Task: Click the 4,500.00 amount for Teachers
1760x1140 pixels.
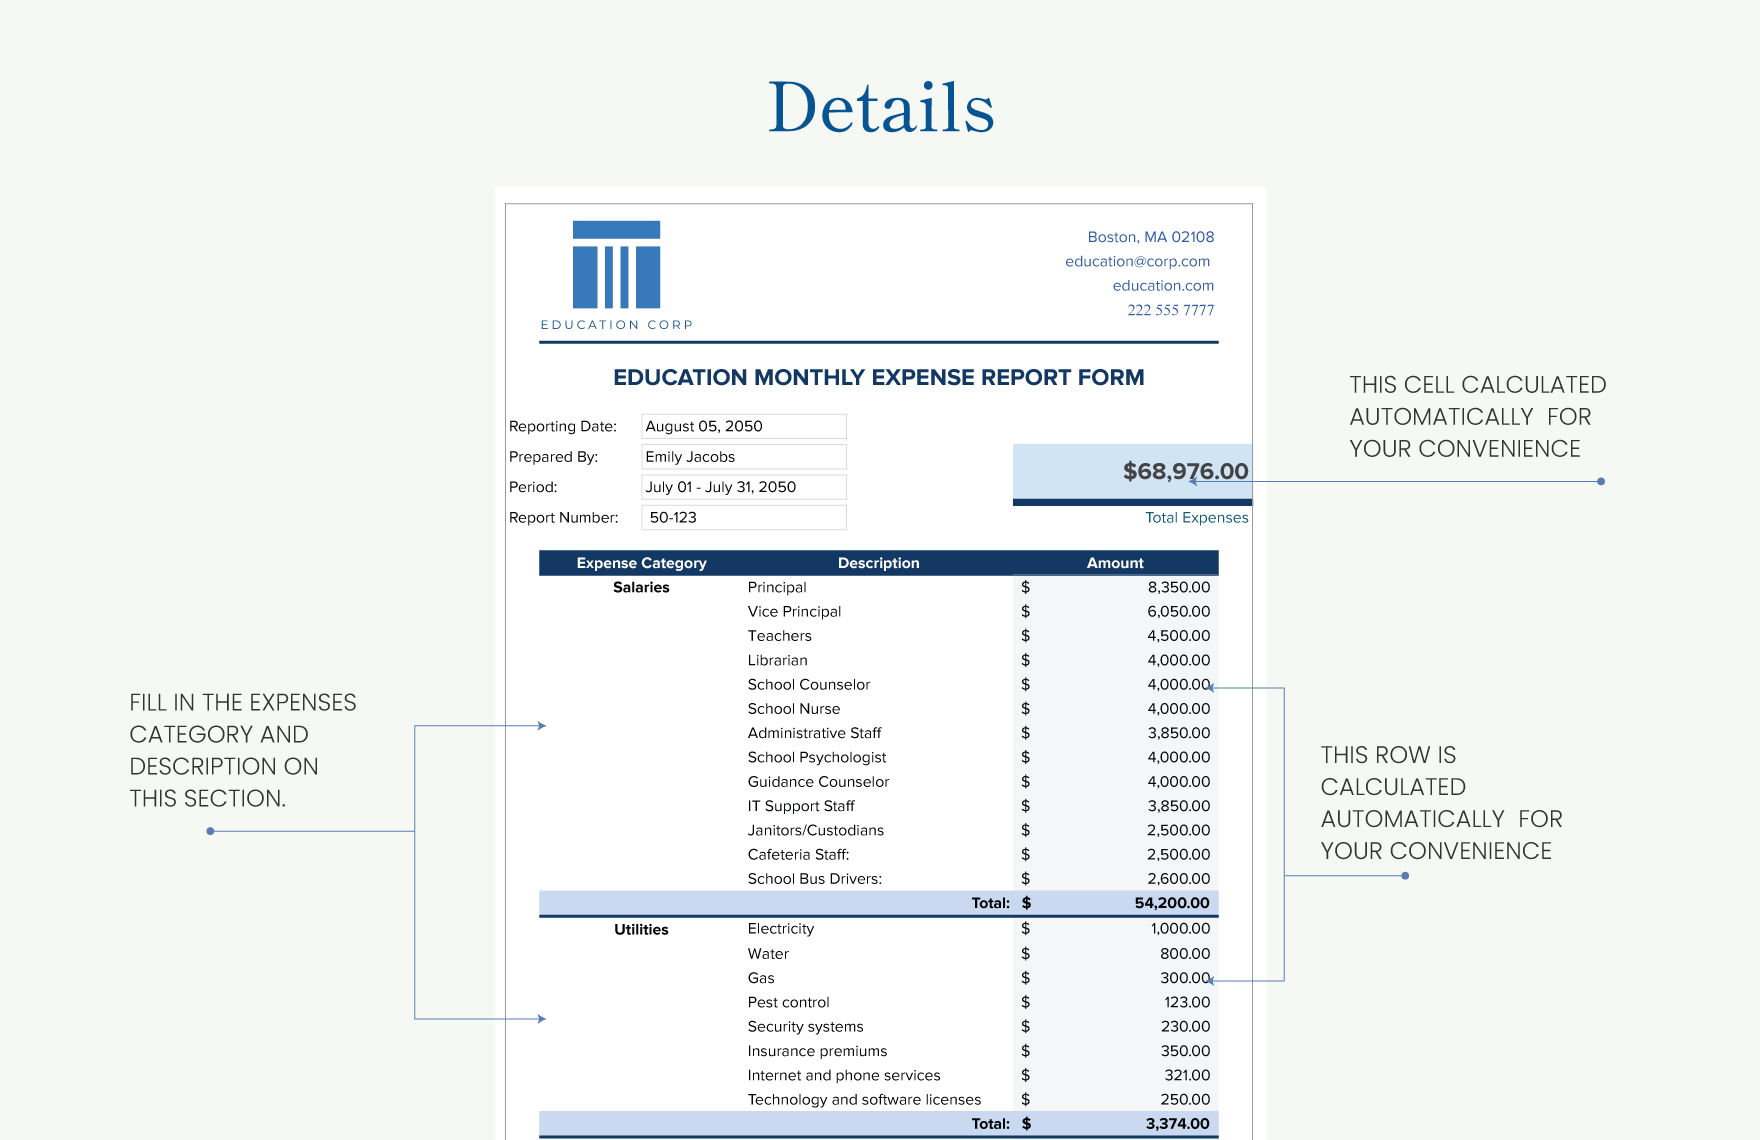Action: [1178, 636]
